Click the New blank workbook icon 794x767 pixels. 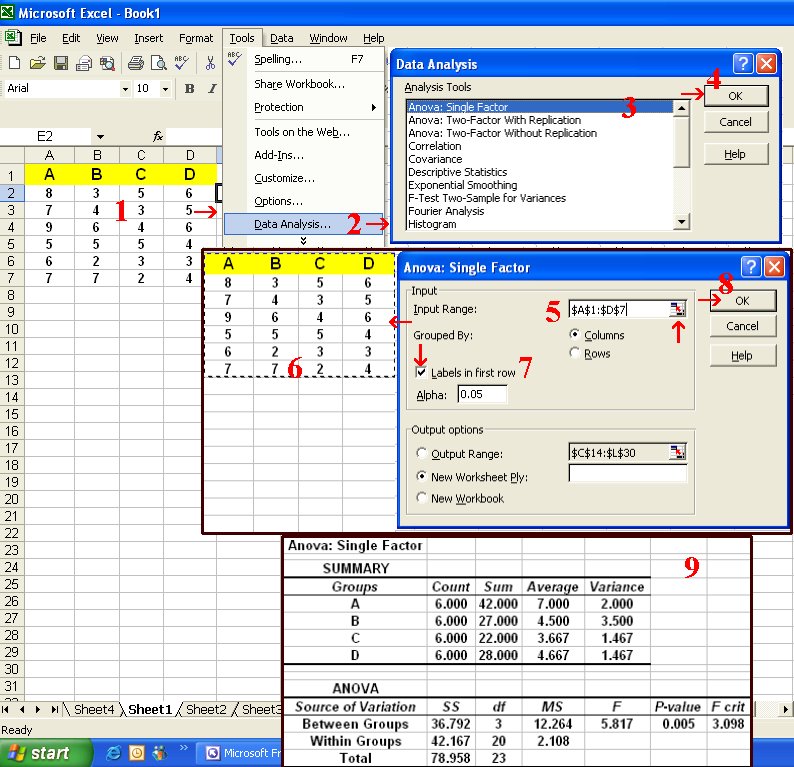tap(15, 63)
